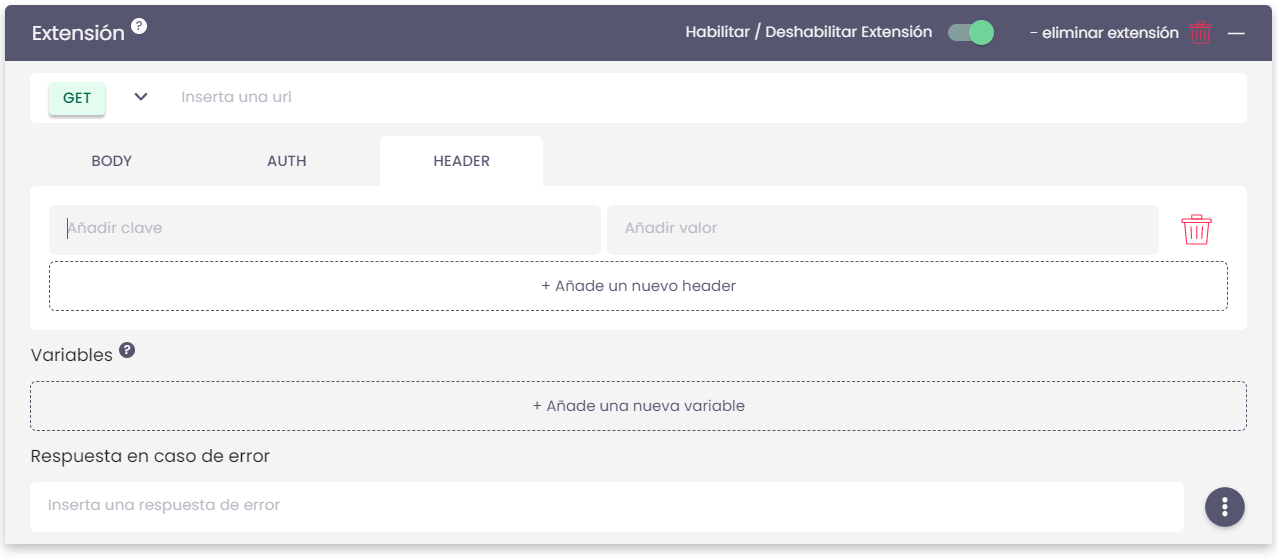The width and height of the screenshot is (1278, 559).
Task: Click the red trash icon for eliminar extensión
Action: point(1201,33)
